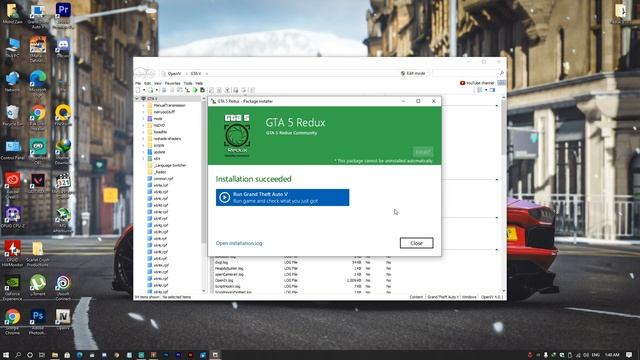Open taskbar search

(x=18, y=355)
